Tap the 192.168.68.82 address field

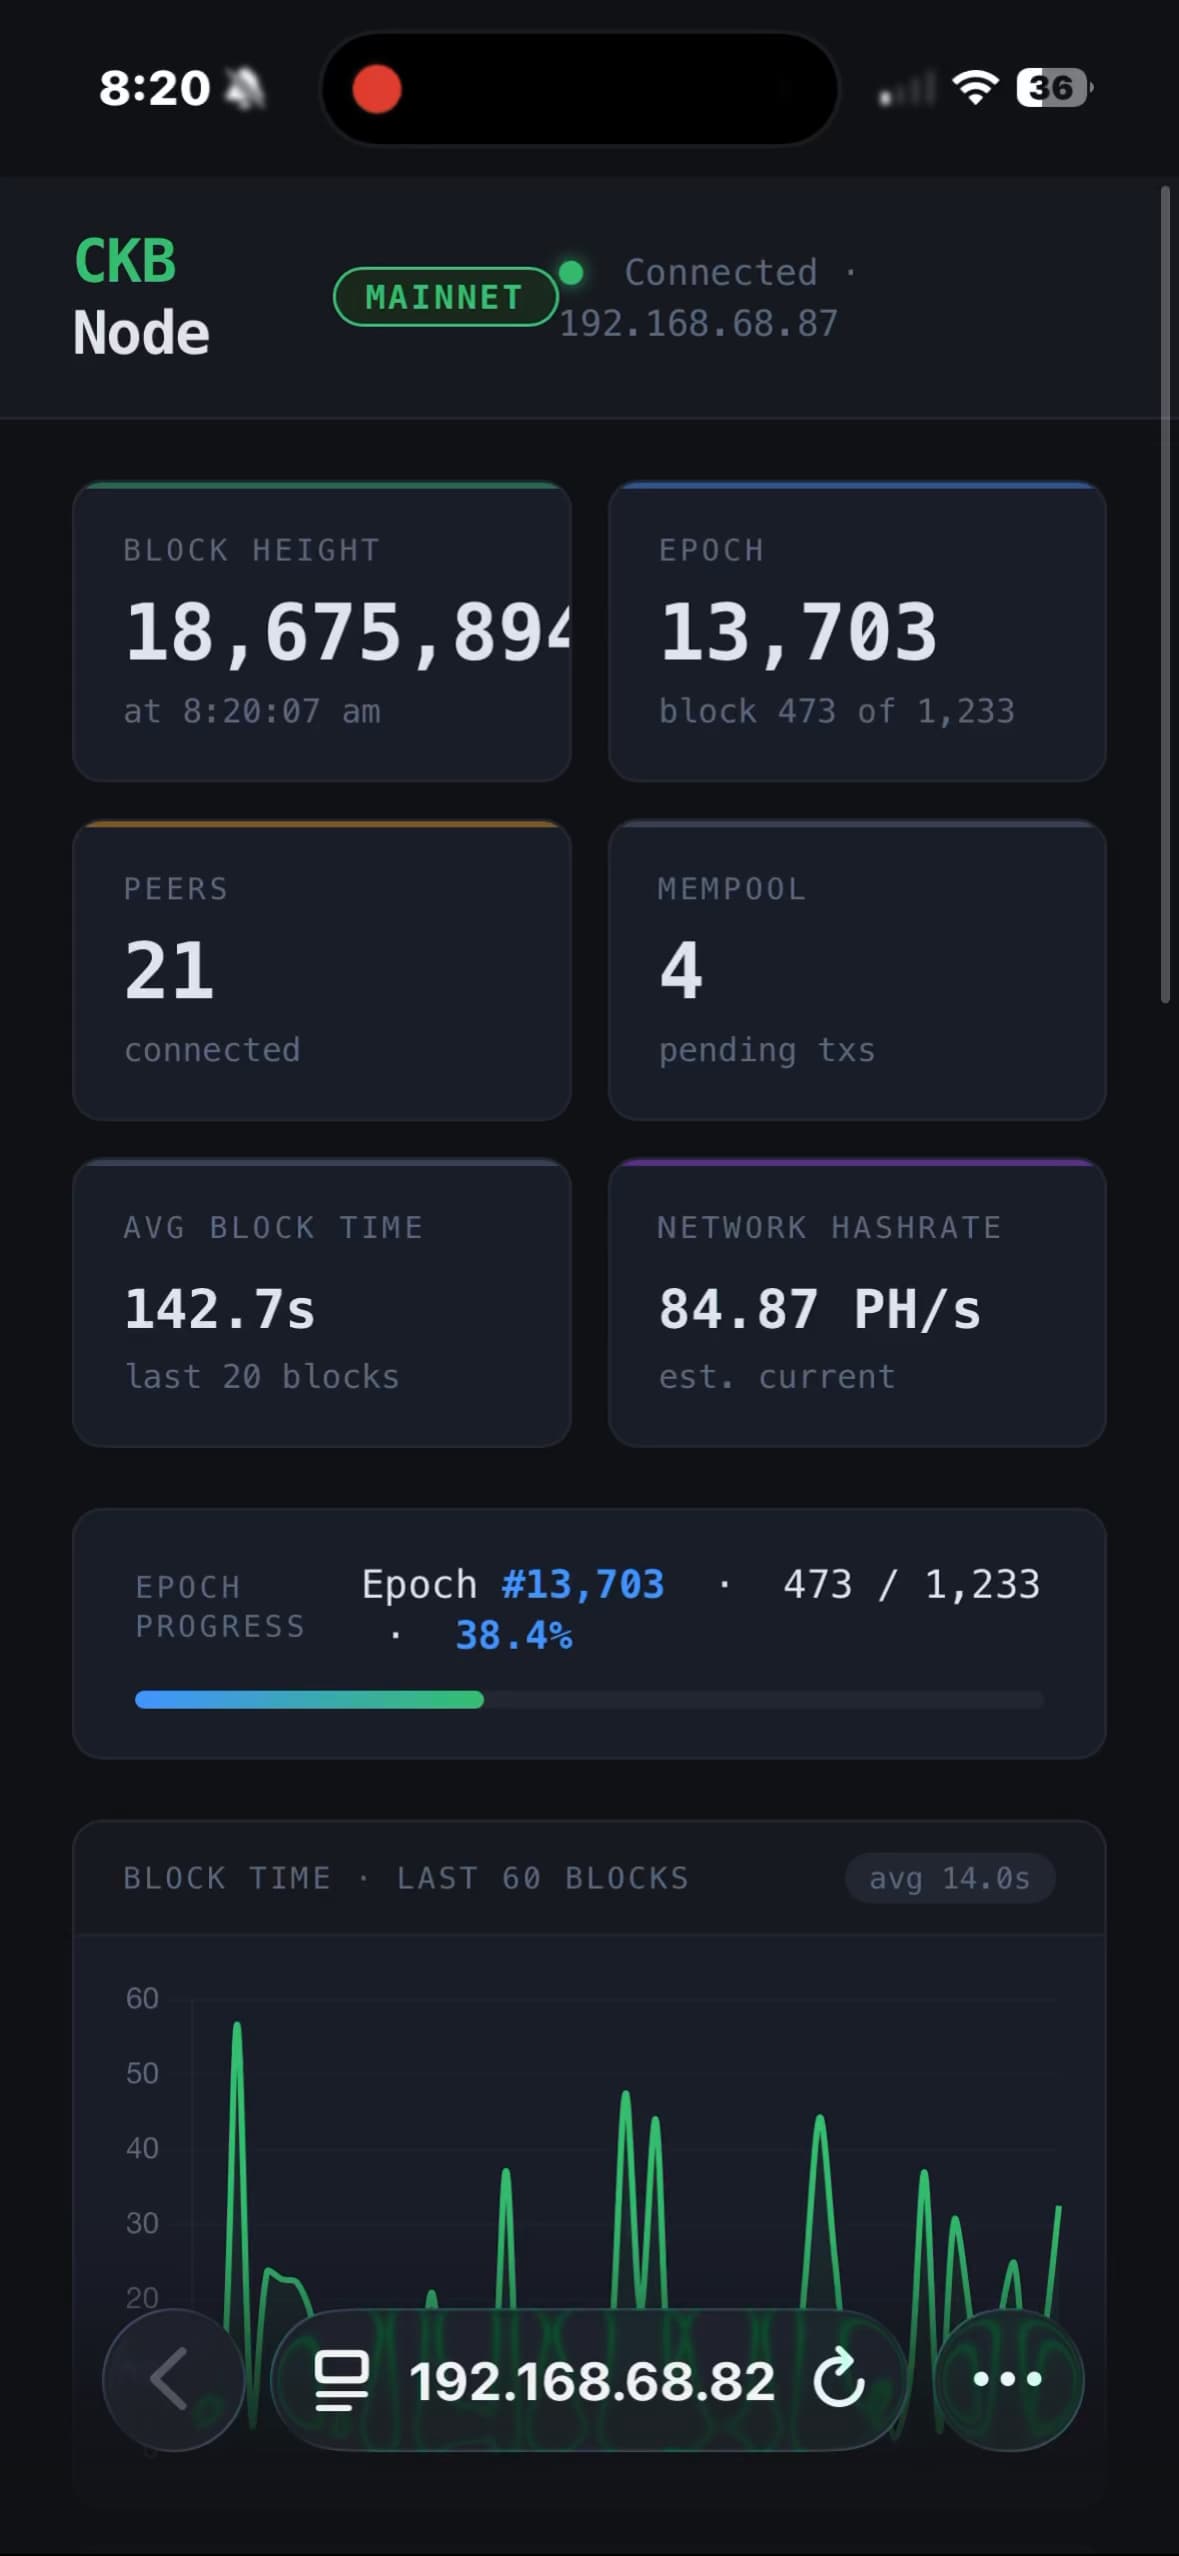point(591,2379)
